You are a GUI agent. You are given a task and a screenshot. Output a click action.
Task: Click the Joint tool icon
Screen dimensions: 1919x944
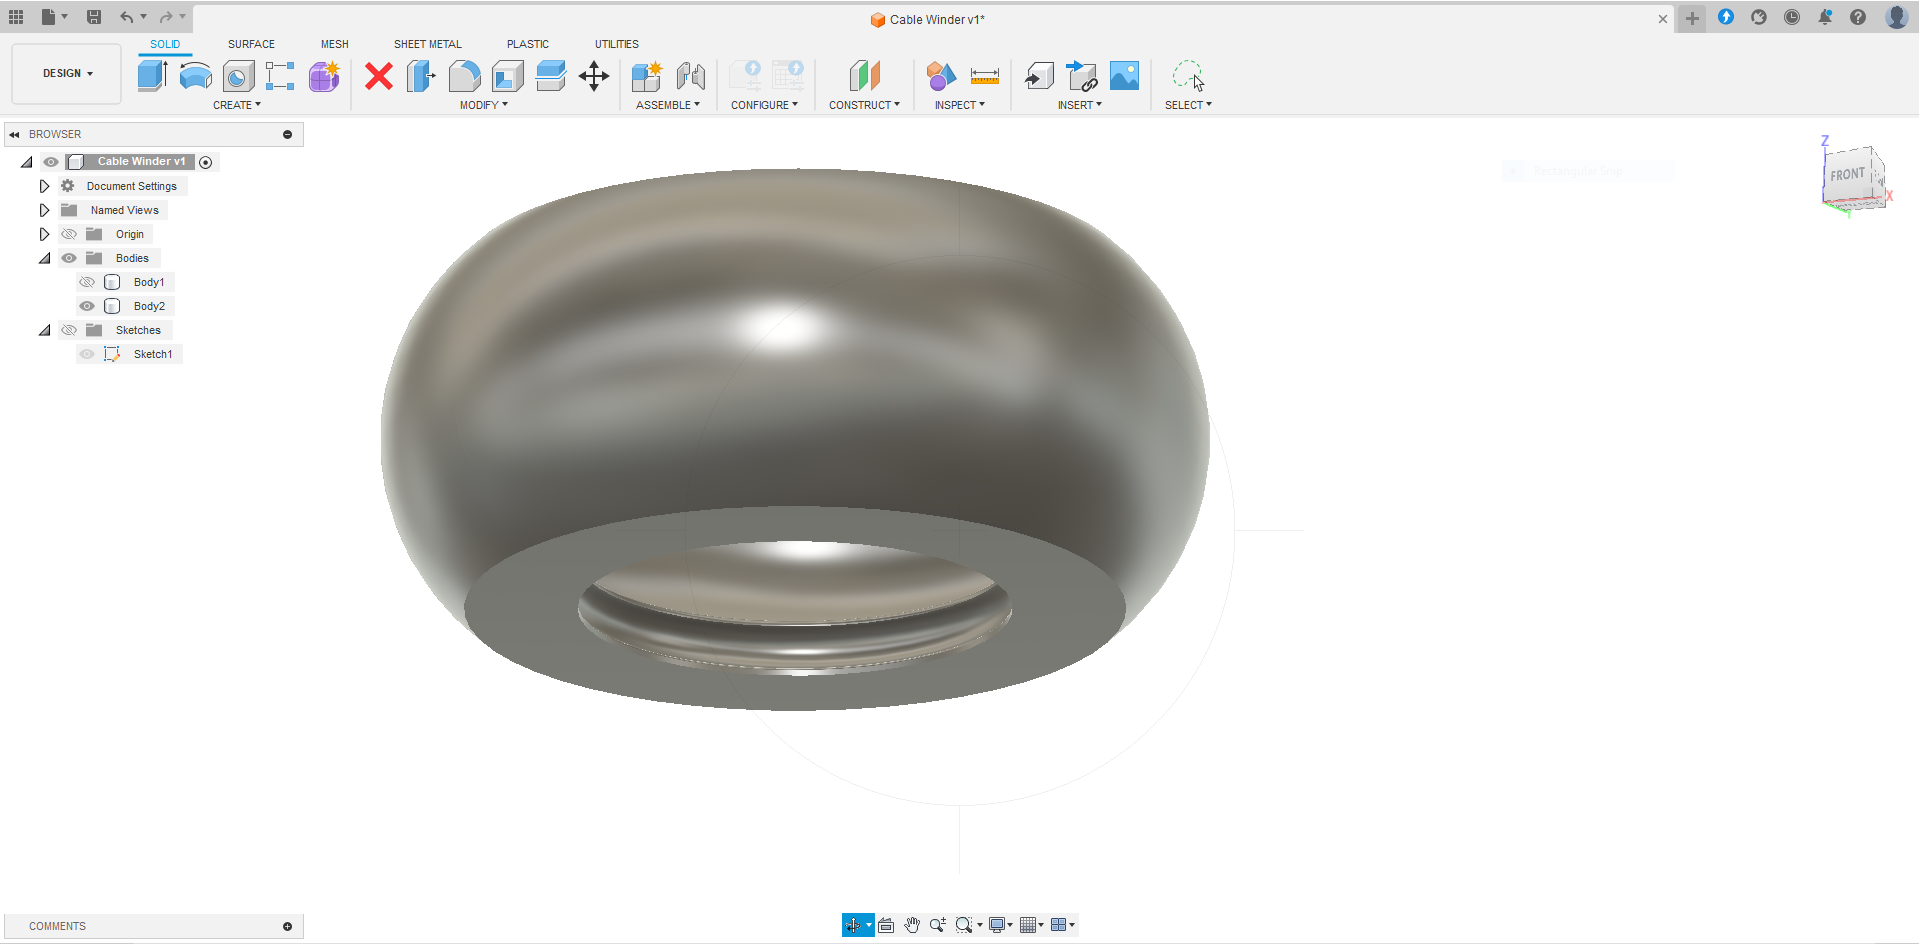[x=690, y=76]
